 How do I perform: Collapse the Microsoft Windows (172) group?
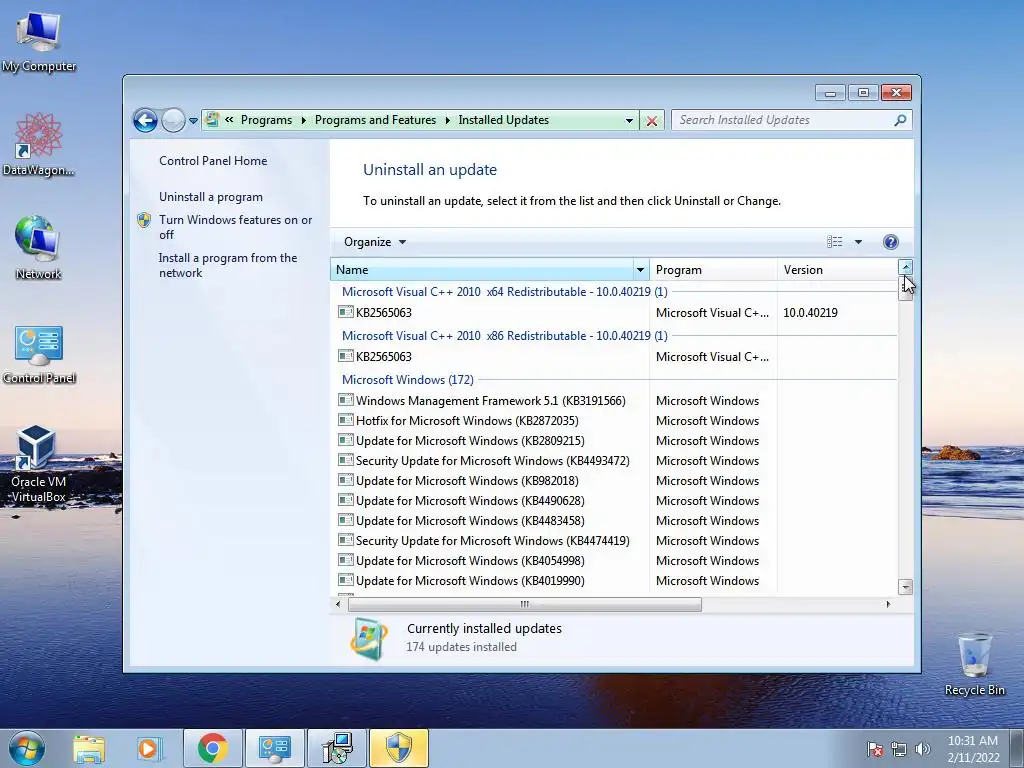tap(408, 379)
